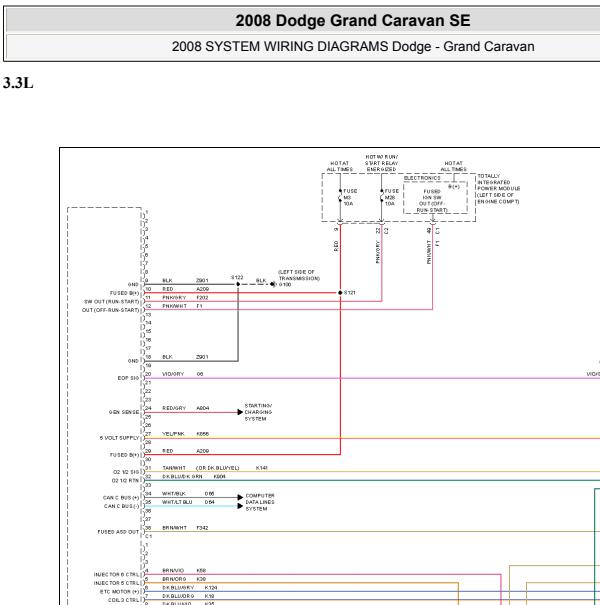The image size is (600, 605).
Task: Click 'FUSED ASD OUT' pin label
Action: click(x=118, y=532)
